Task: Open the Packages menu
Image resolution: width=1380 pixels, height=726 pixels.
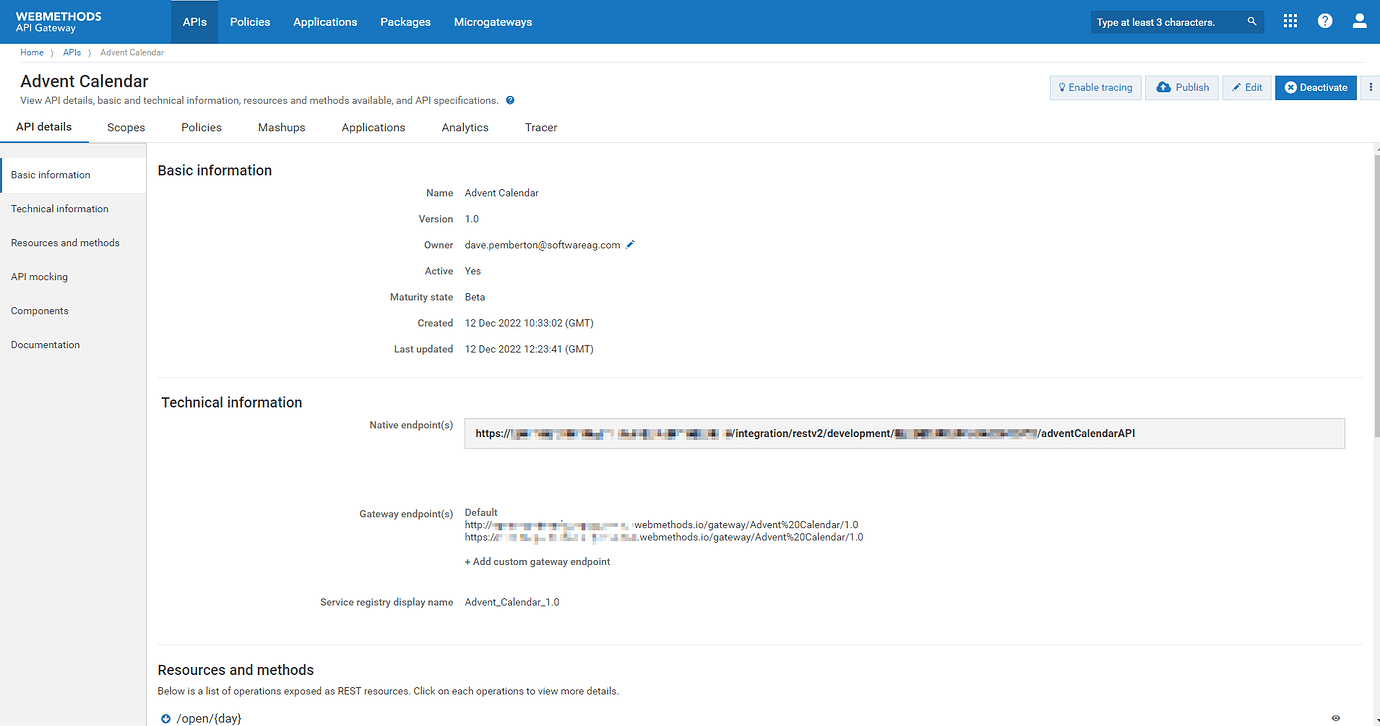Action: 405,22
